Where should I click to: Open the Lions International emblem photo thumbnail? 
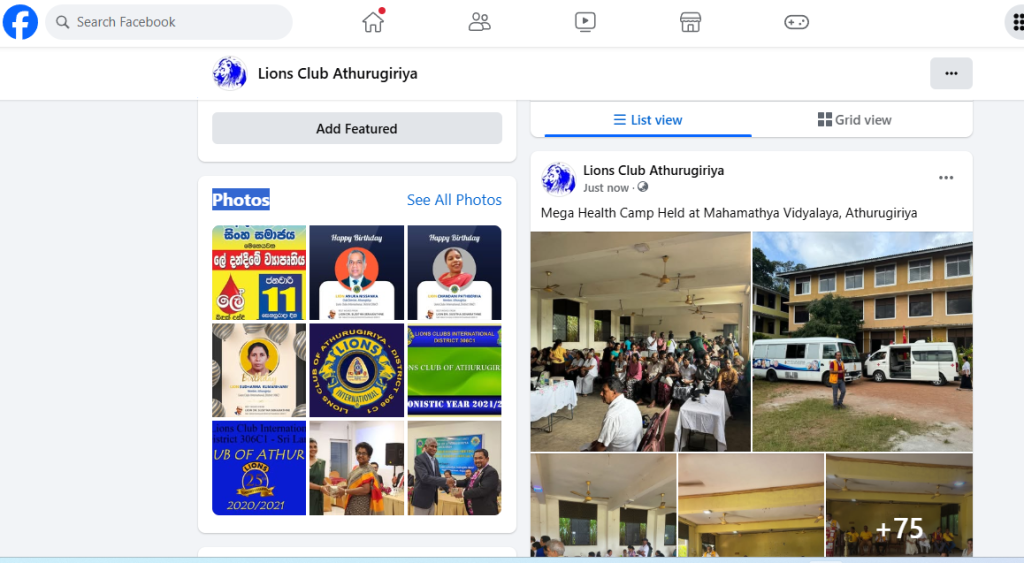357,370
